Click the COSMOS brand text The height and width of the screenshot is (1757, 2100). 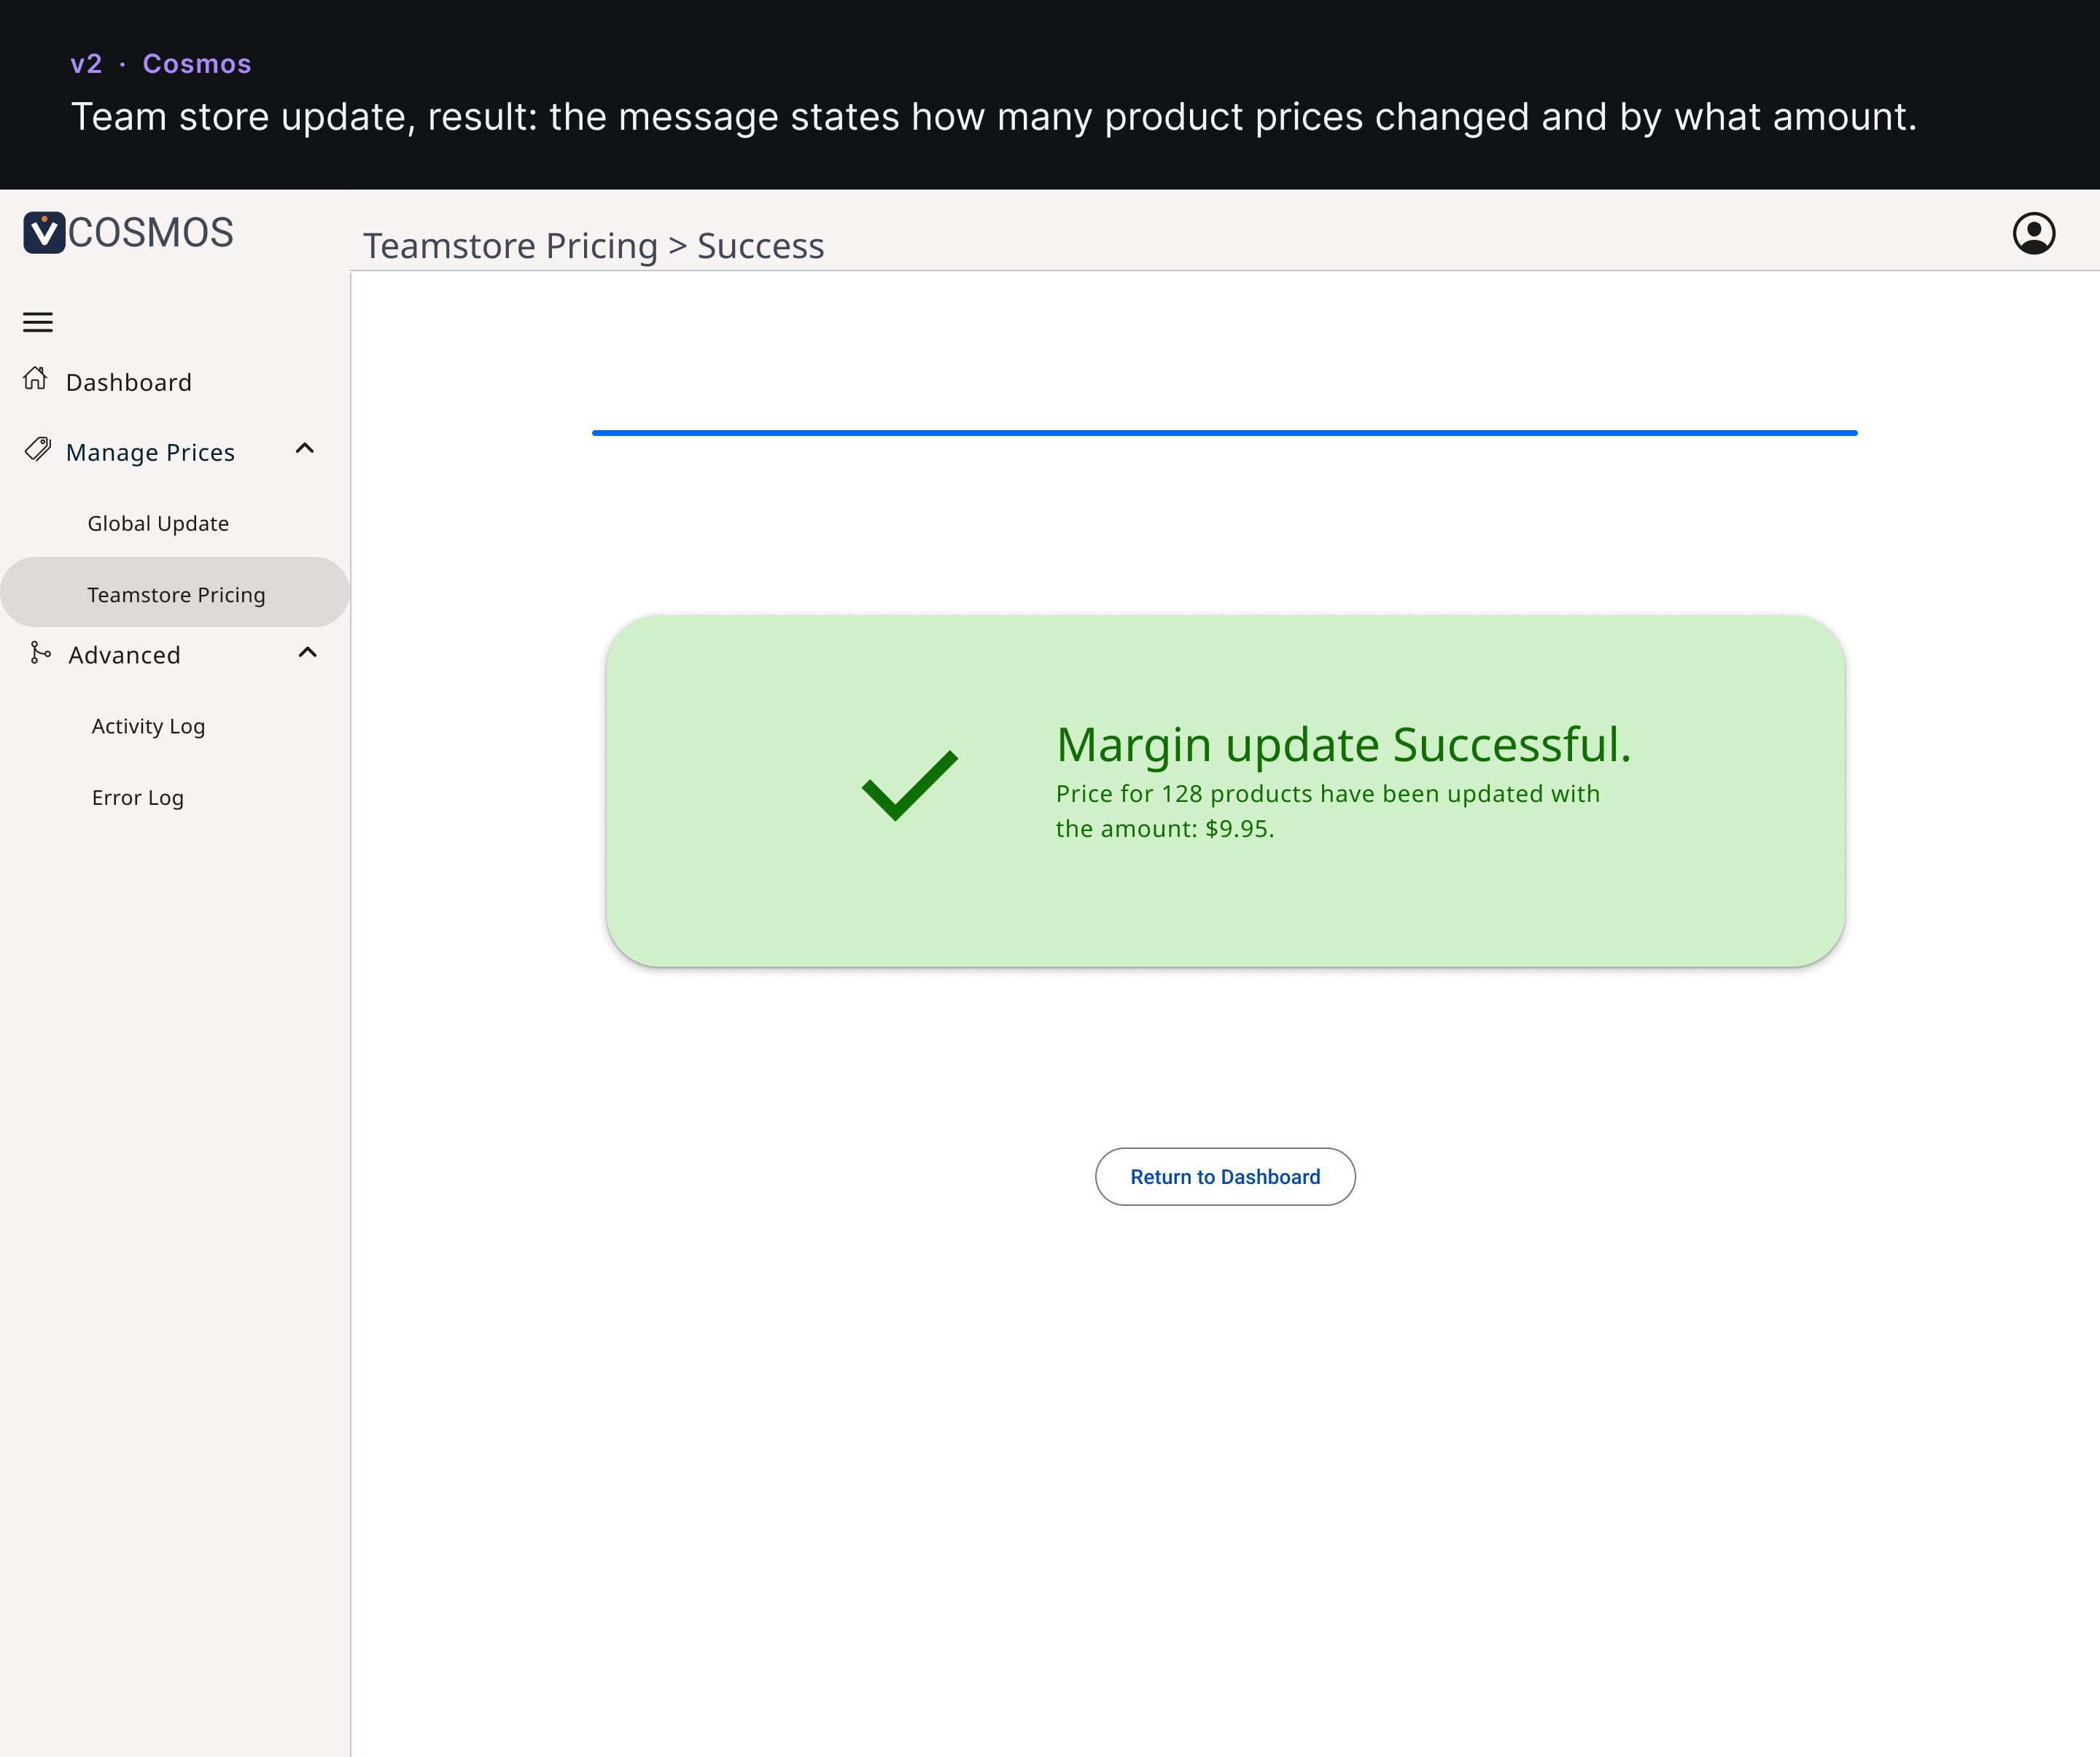[x=151, y=233]
